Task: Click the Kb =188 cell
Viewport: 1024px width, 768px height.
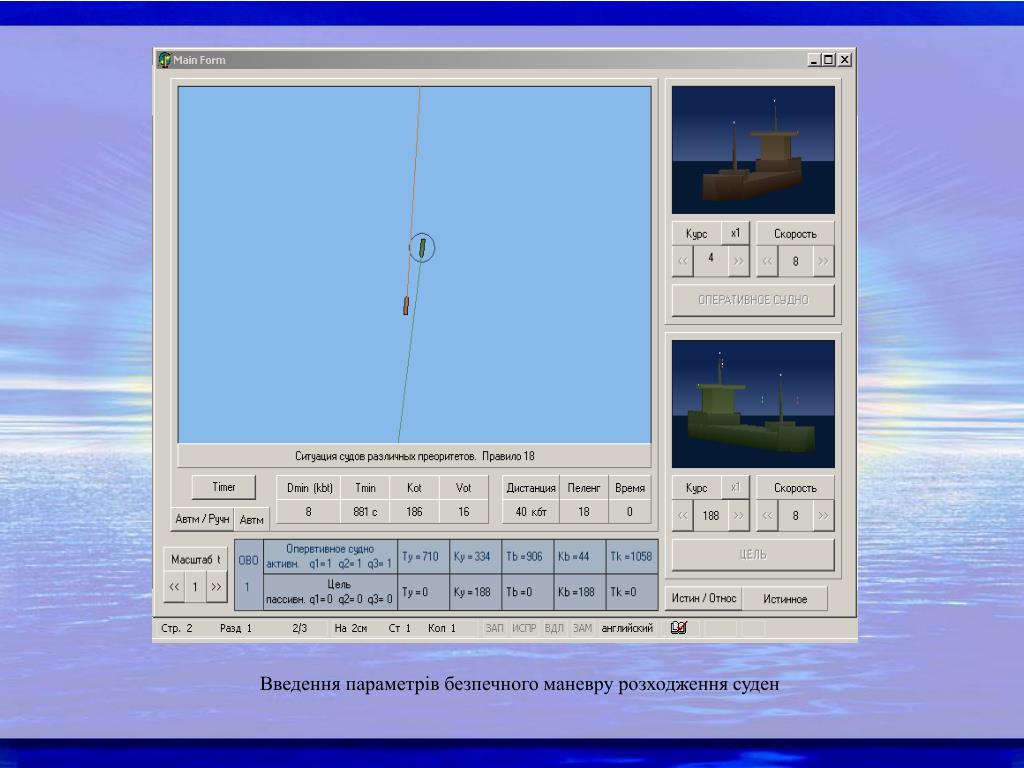Action: (580, 592)
